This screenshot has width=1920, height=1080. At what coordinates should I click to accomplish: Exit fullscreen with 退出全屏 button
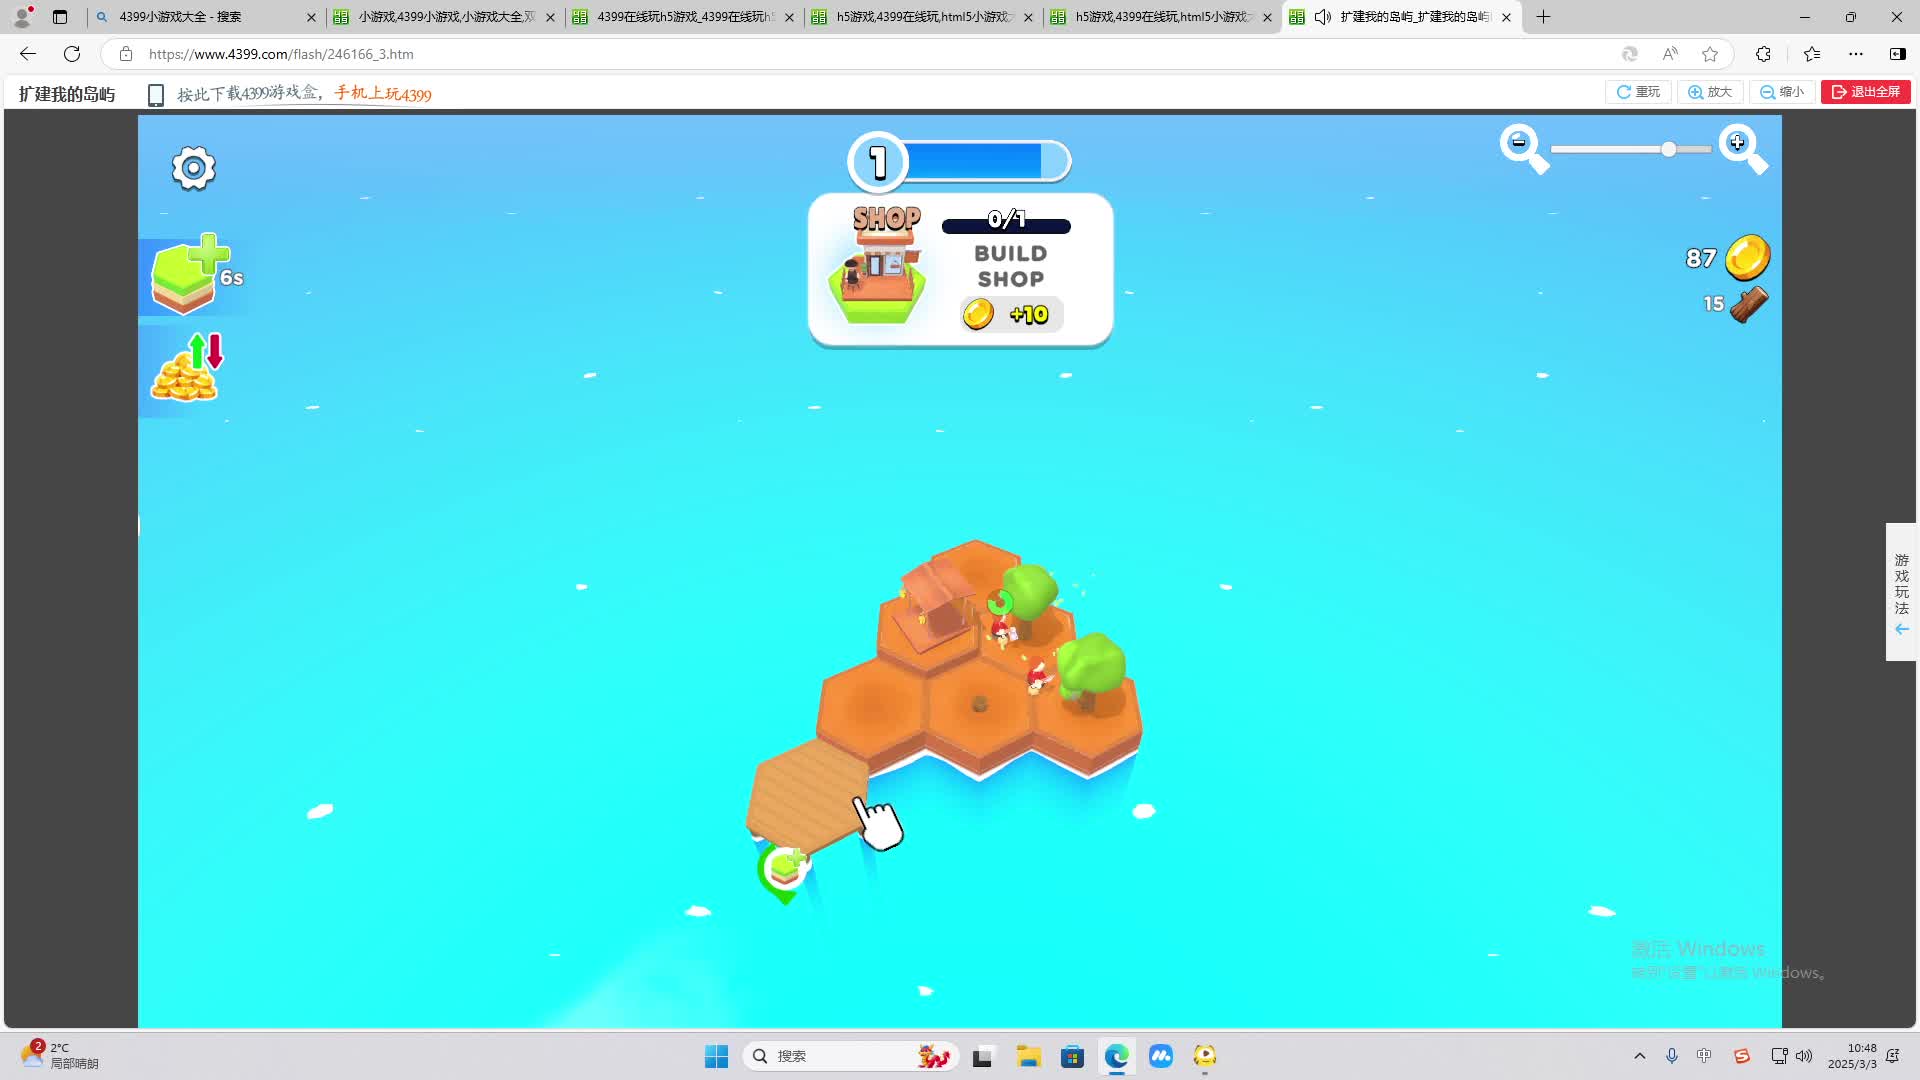tap(1865, 92)
